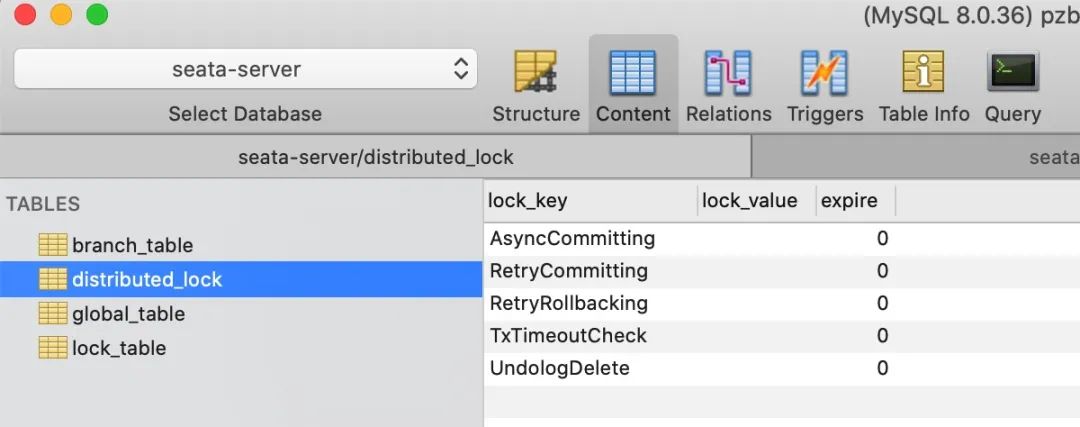
Task: Click the branch_table table icon
Action: tap(52, 245)
